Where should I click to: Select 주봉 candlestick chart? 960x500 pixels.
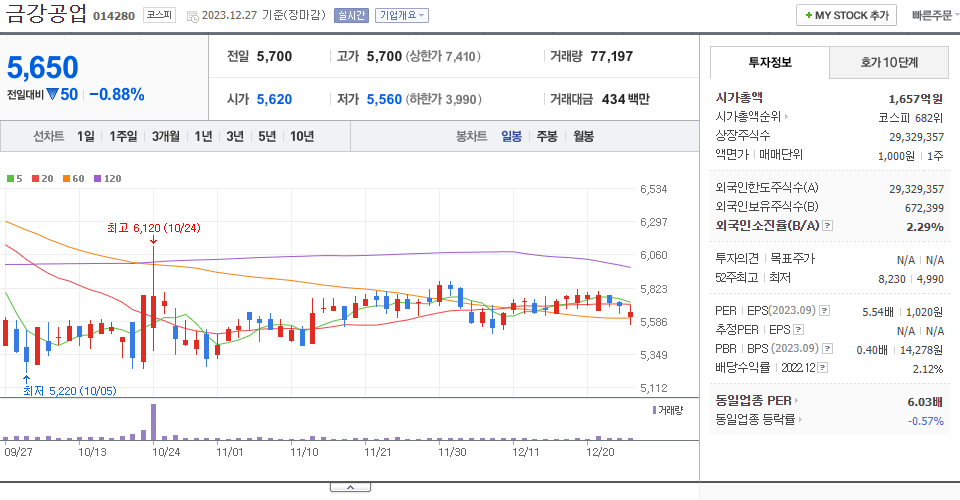click(x=547, y=136)
